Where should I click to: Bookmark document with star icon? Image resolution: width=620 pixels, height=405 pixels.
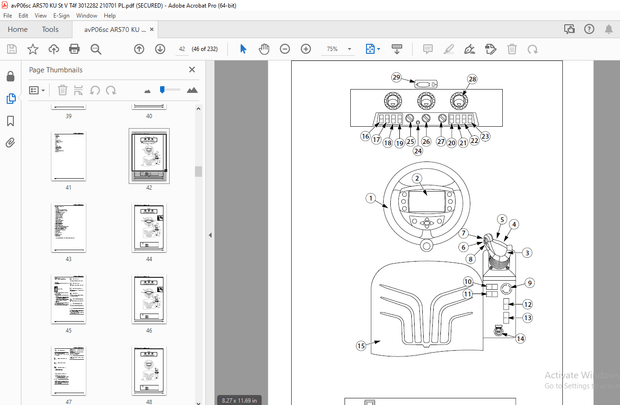click(33, 49)
